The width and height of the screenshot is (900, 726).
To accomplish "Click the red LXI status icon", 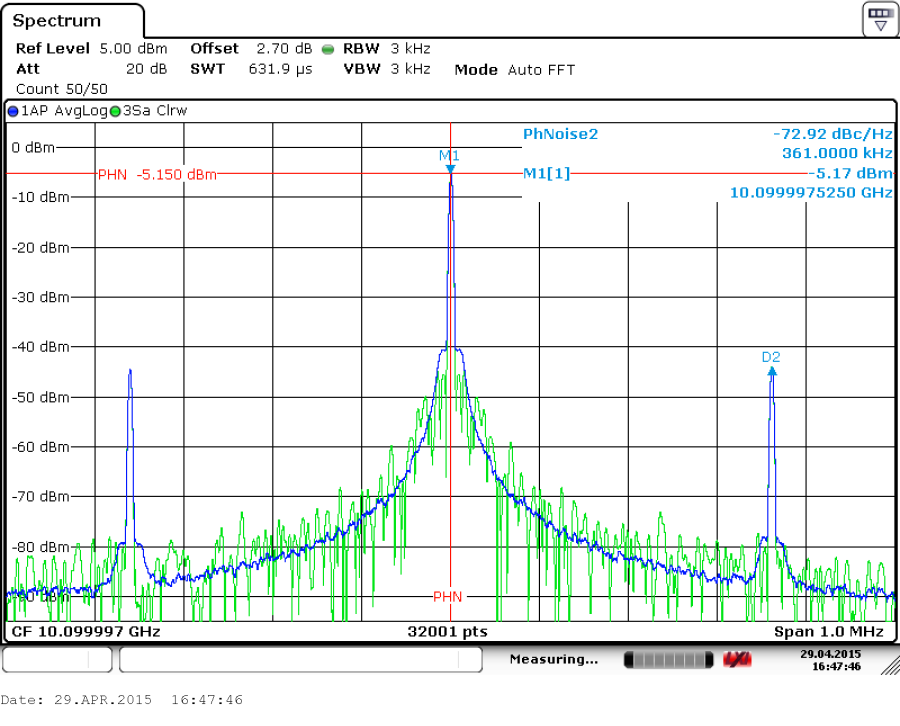I will [737, 660].
